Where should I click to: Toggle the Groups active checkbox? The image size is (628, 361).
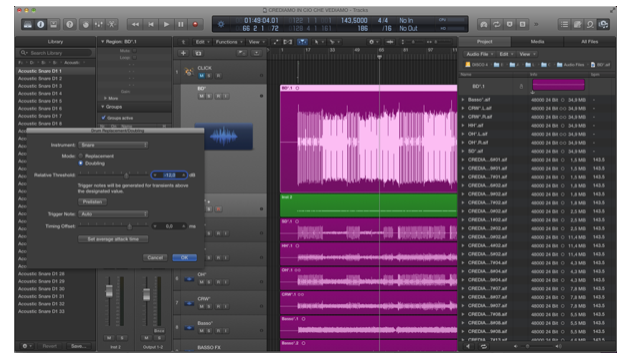click(104, 118)
